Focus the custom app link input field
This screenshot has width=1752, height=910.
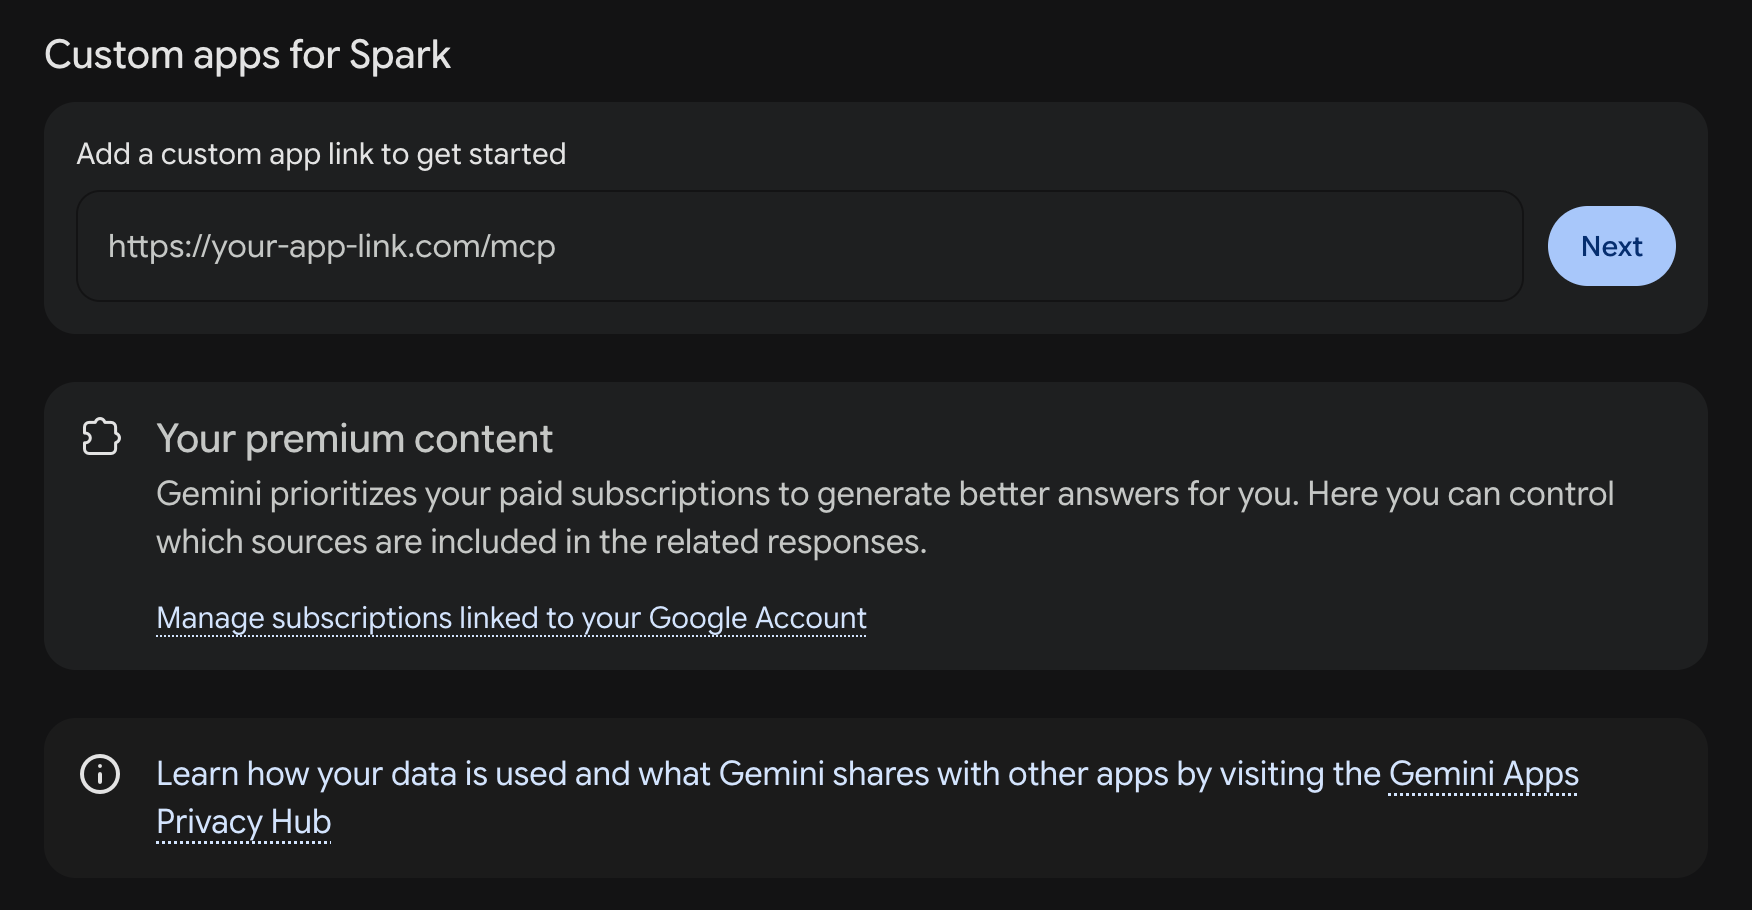click(800, 246)
